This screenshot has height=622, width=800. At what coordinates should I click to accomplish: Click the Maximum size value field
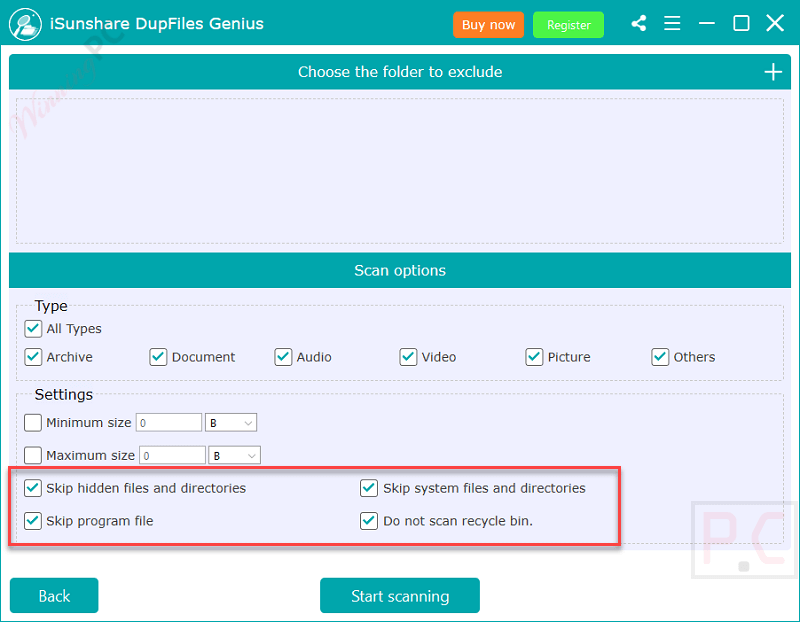171,456
